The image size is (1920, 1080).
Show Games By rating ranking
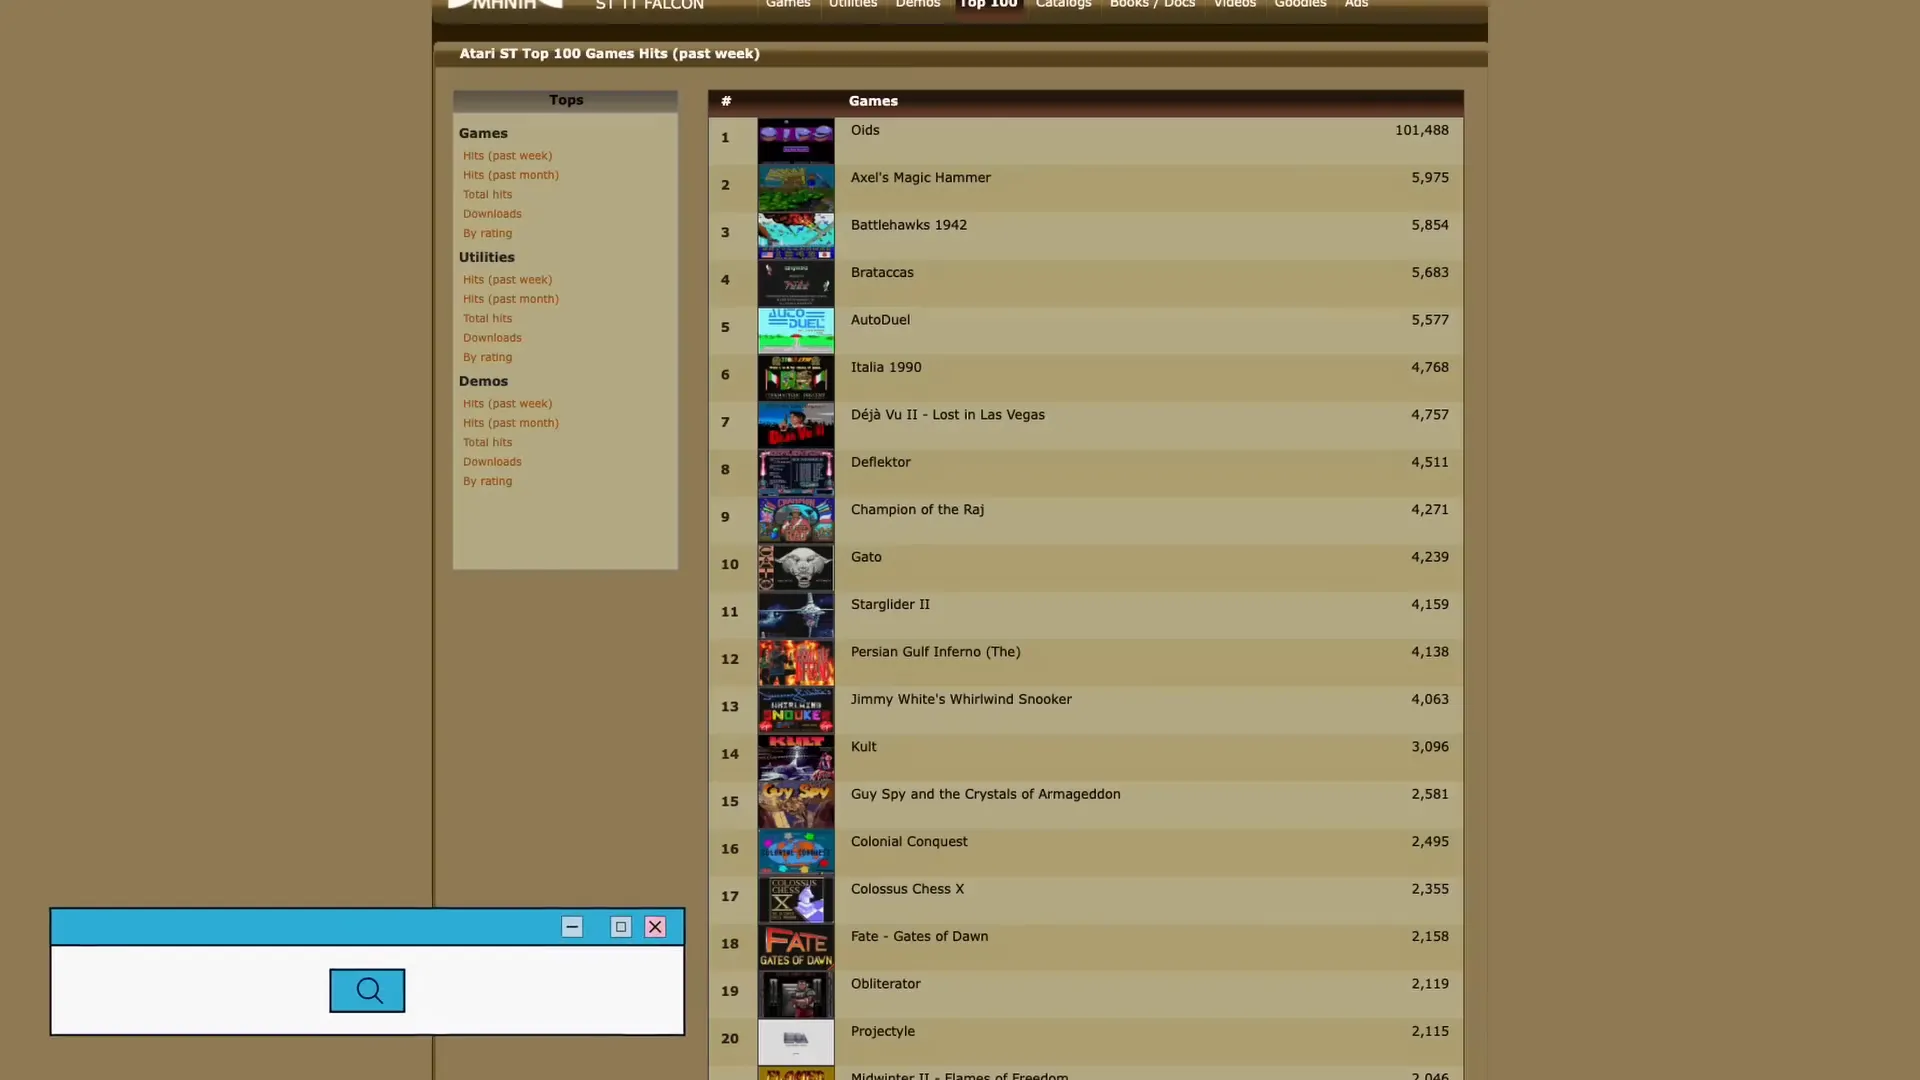pyautogui.click(x=487, y=233)
